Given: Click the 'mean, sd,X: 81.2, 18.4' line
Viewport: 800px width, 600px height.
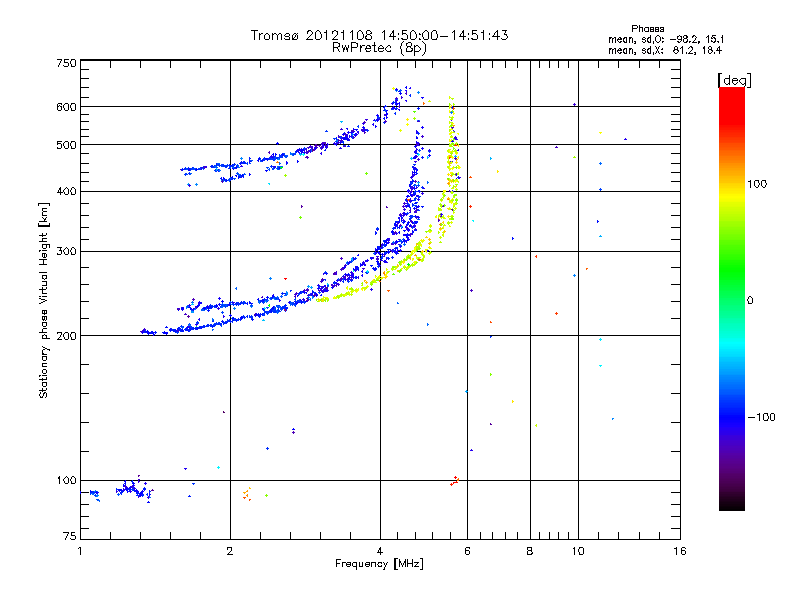Looking at the screenshot, I should tap(665, 50).
